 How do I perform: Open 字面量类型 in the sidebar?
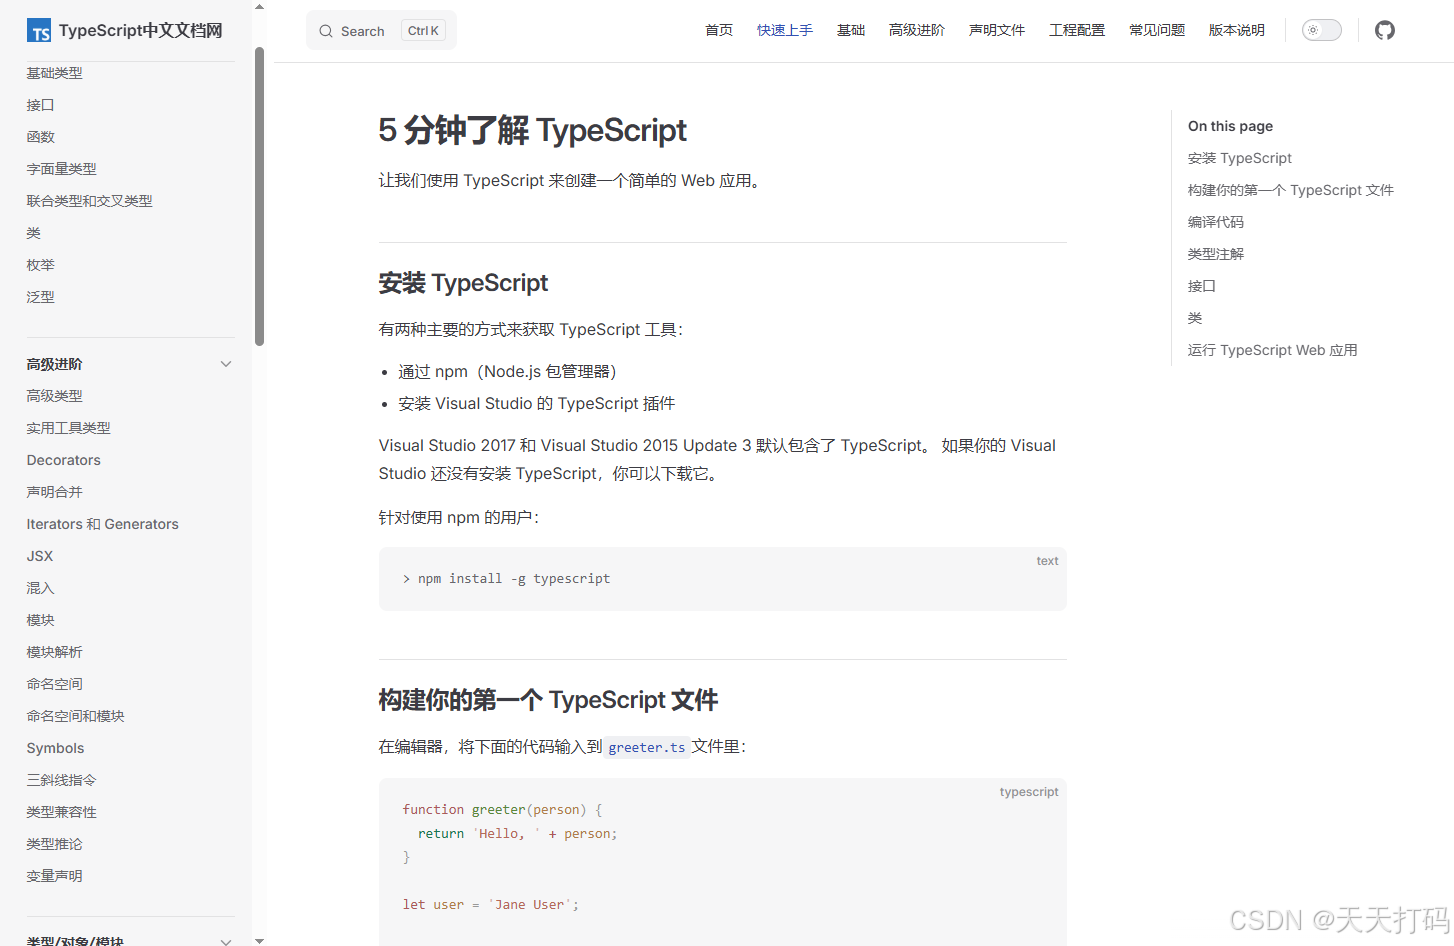(62, 169)
